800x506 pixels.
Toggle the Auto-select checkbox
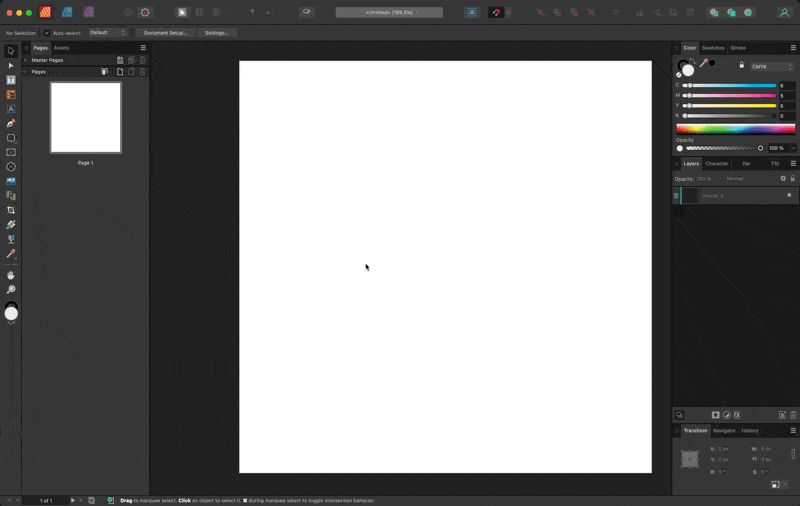(x=46, y=33)
